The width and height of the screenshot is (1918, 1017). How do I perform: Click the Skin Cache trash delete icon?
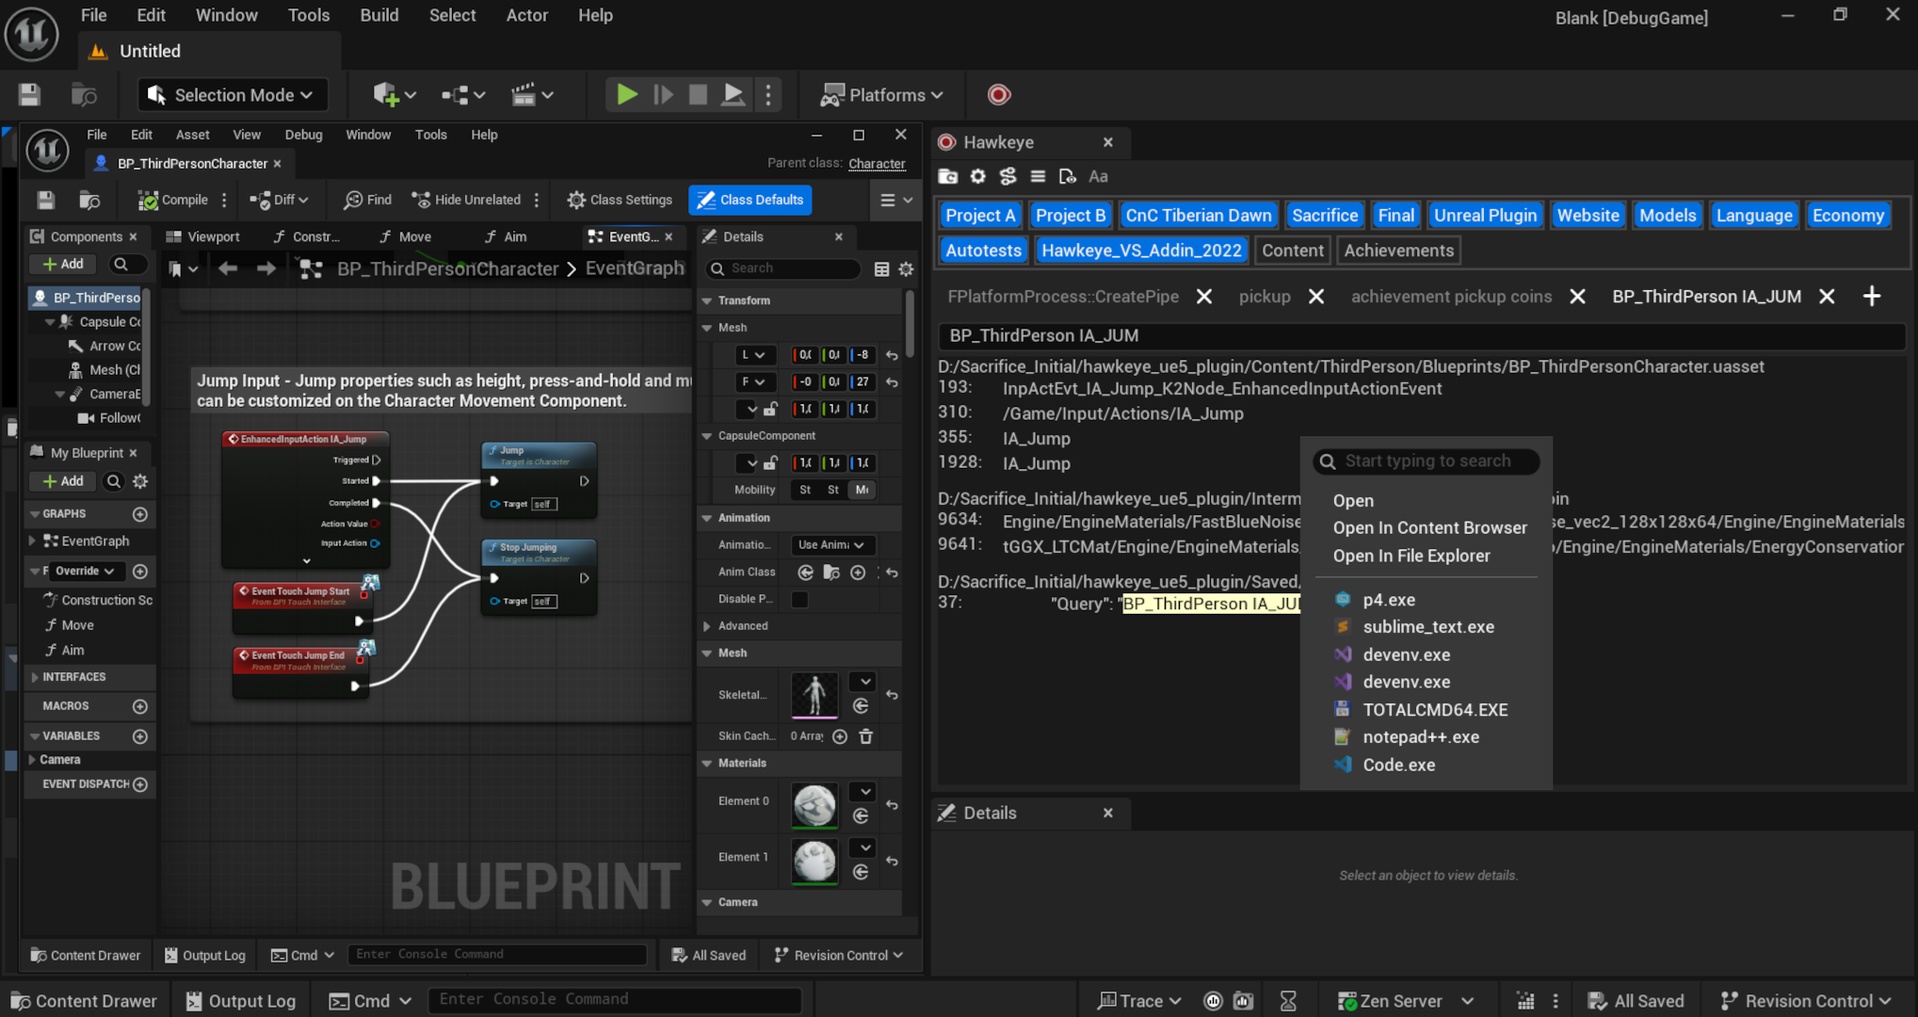click(866, 737)
